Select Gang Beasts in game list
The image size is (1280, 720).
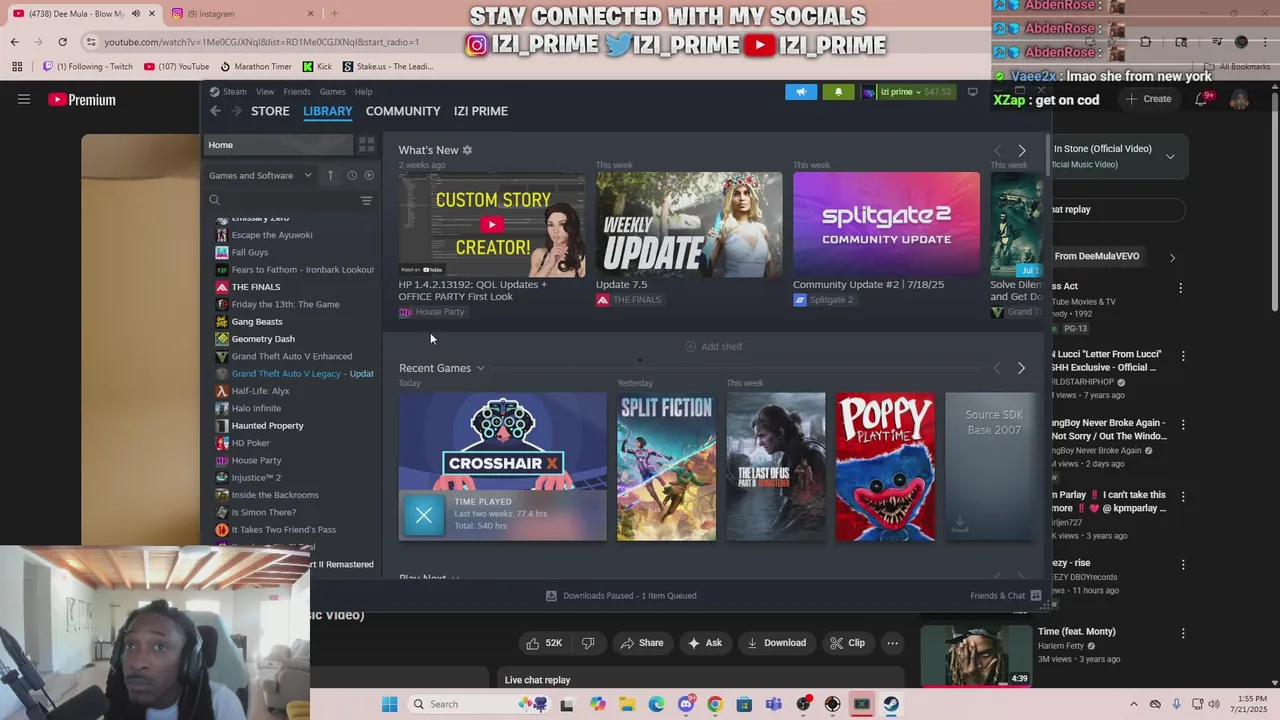point(257,322)
